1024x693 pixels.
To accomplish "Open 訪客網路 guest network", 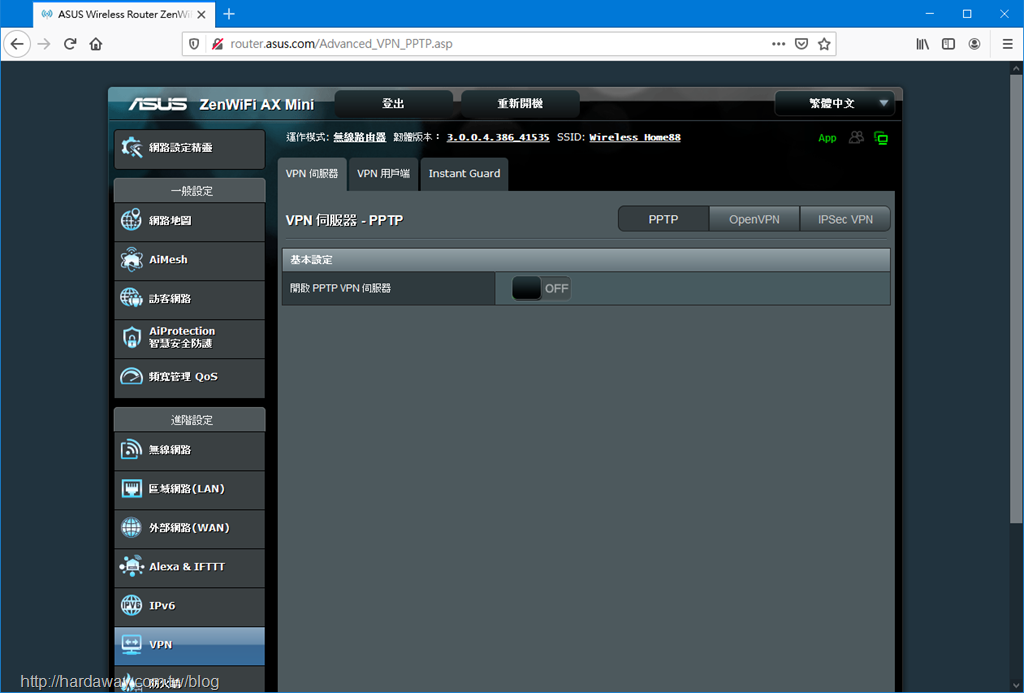I will [189, 299].
